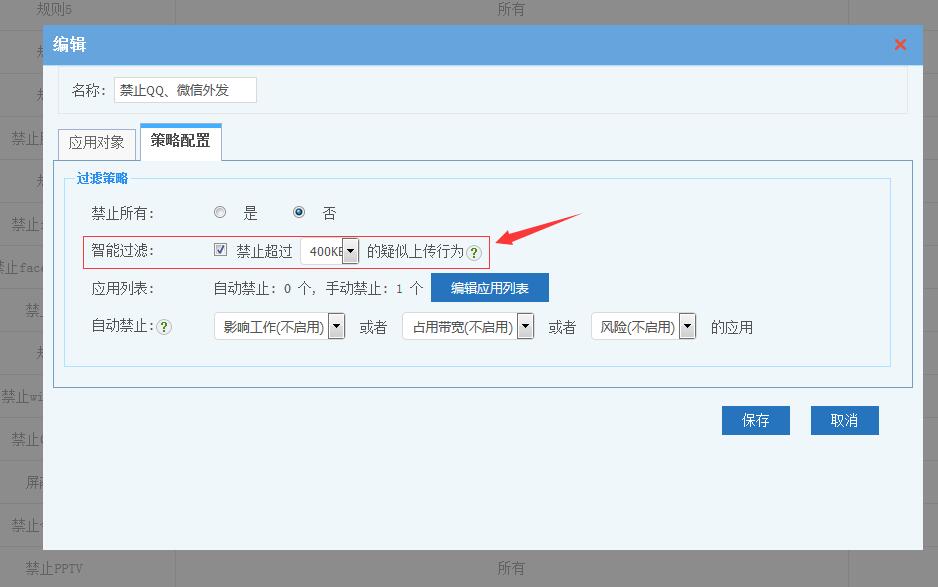The width and height of the screenshot is (938, 587).
Task: Click the 禁止PPTV rule in background list
Action: pyautogui.click(x=55, y=568)
